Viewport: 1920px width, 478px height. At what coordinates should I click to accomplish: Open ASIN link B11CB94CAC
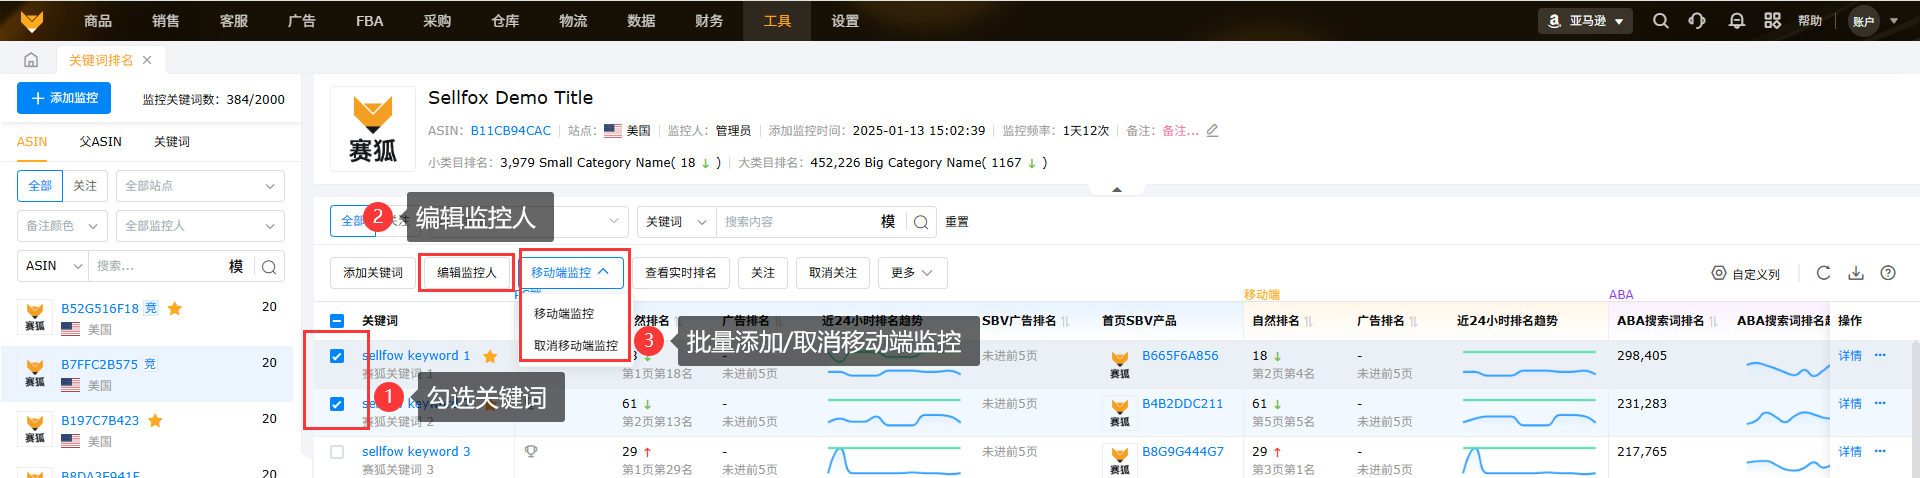coord(511,131)
